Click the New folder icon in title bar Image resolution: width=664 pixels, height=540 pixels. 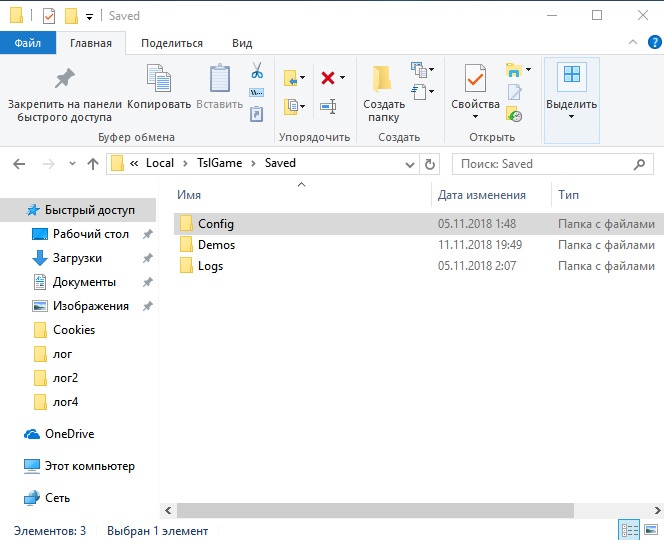(x=71, y=16)
